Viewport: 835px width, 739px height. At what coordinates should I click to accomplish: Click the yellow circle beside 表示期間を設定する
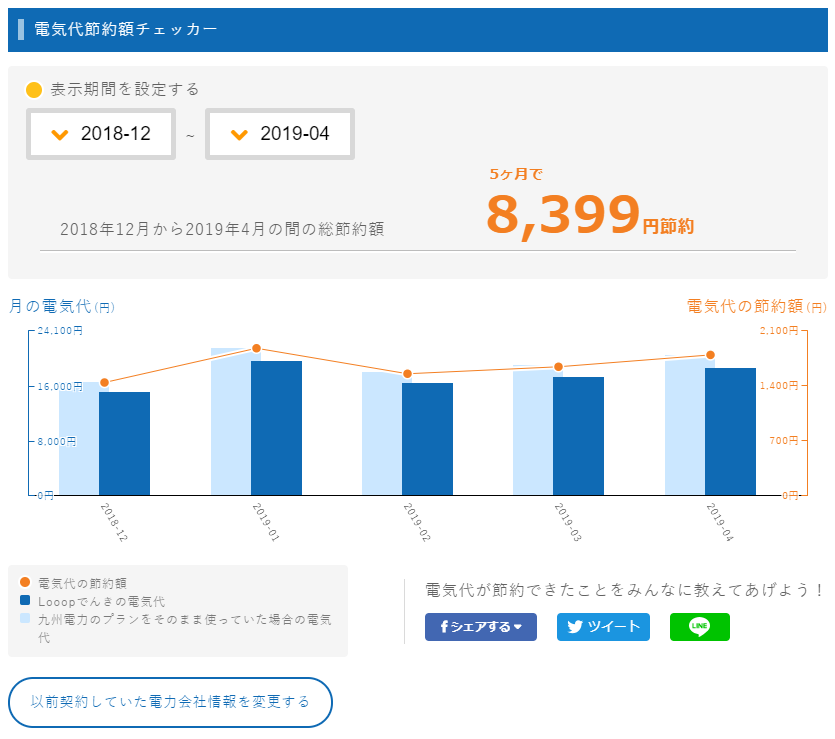pos(34,89)
